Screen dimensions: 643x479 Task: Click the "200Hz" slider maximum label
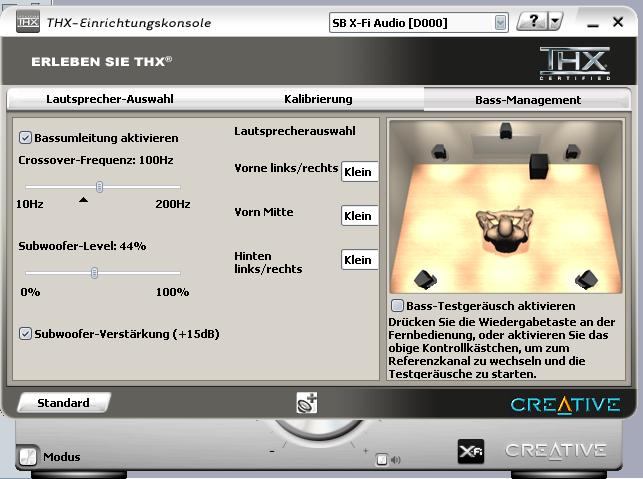[173, 204]
